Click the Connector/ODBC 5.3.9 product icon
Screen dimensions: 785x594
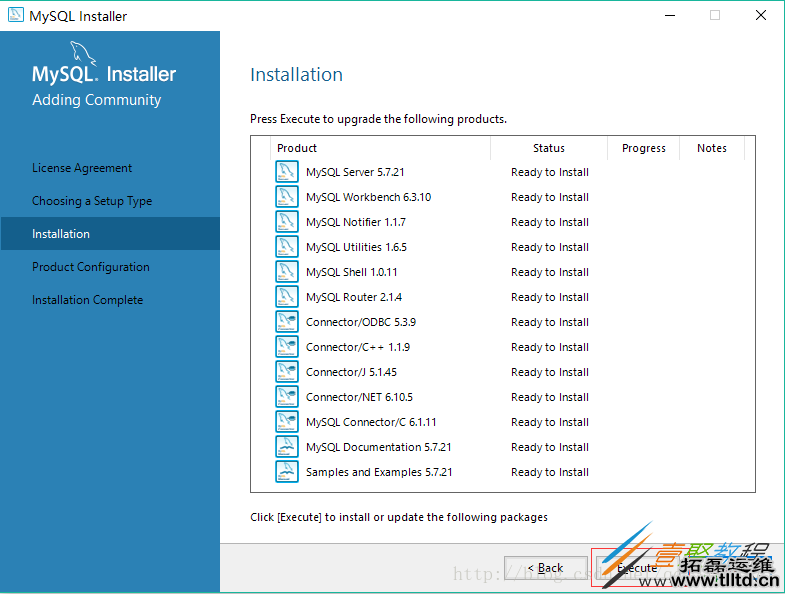287,322
